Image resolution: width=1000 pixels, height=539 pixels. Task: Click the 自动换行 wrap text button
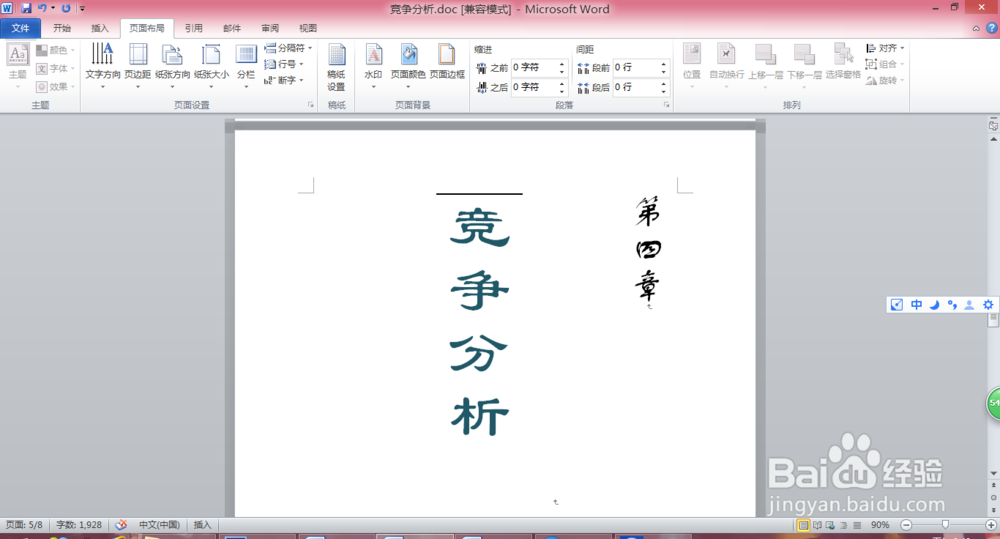coord(726,66)
